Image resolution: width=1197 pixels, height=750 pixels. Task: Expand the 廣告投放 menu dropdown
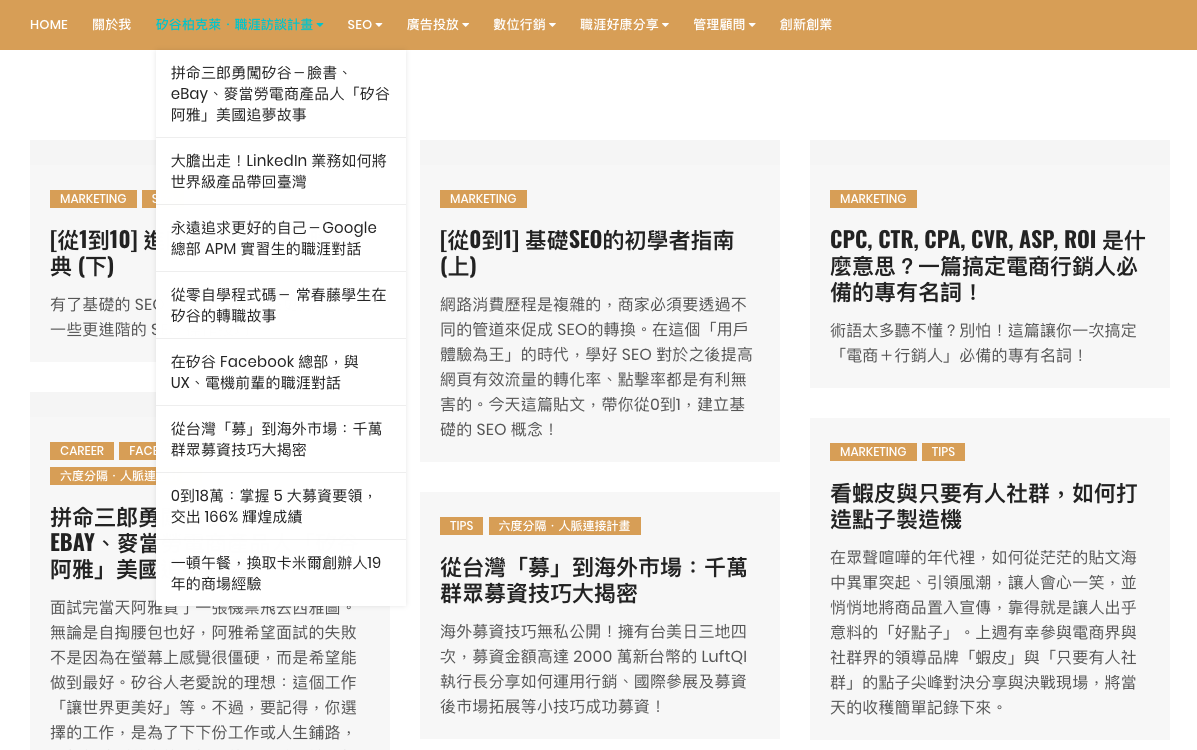point(437,24)
